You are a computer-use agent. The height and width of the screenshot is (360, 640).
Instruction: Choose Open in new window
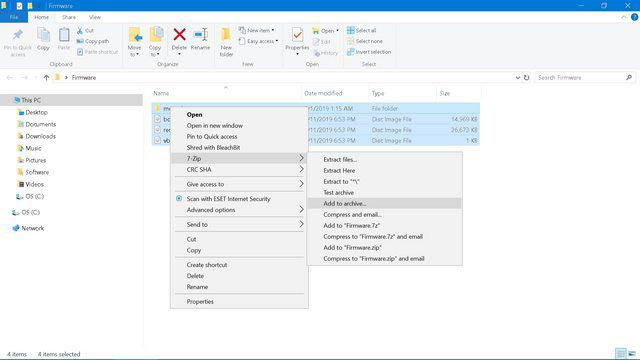pyautogui.click(x=239, y=126)
